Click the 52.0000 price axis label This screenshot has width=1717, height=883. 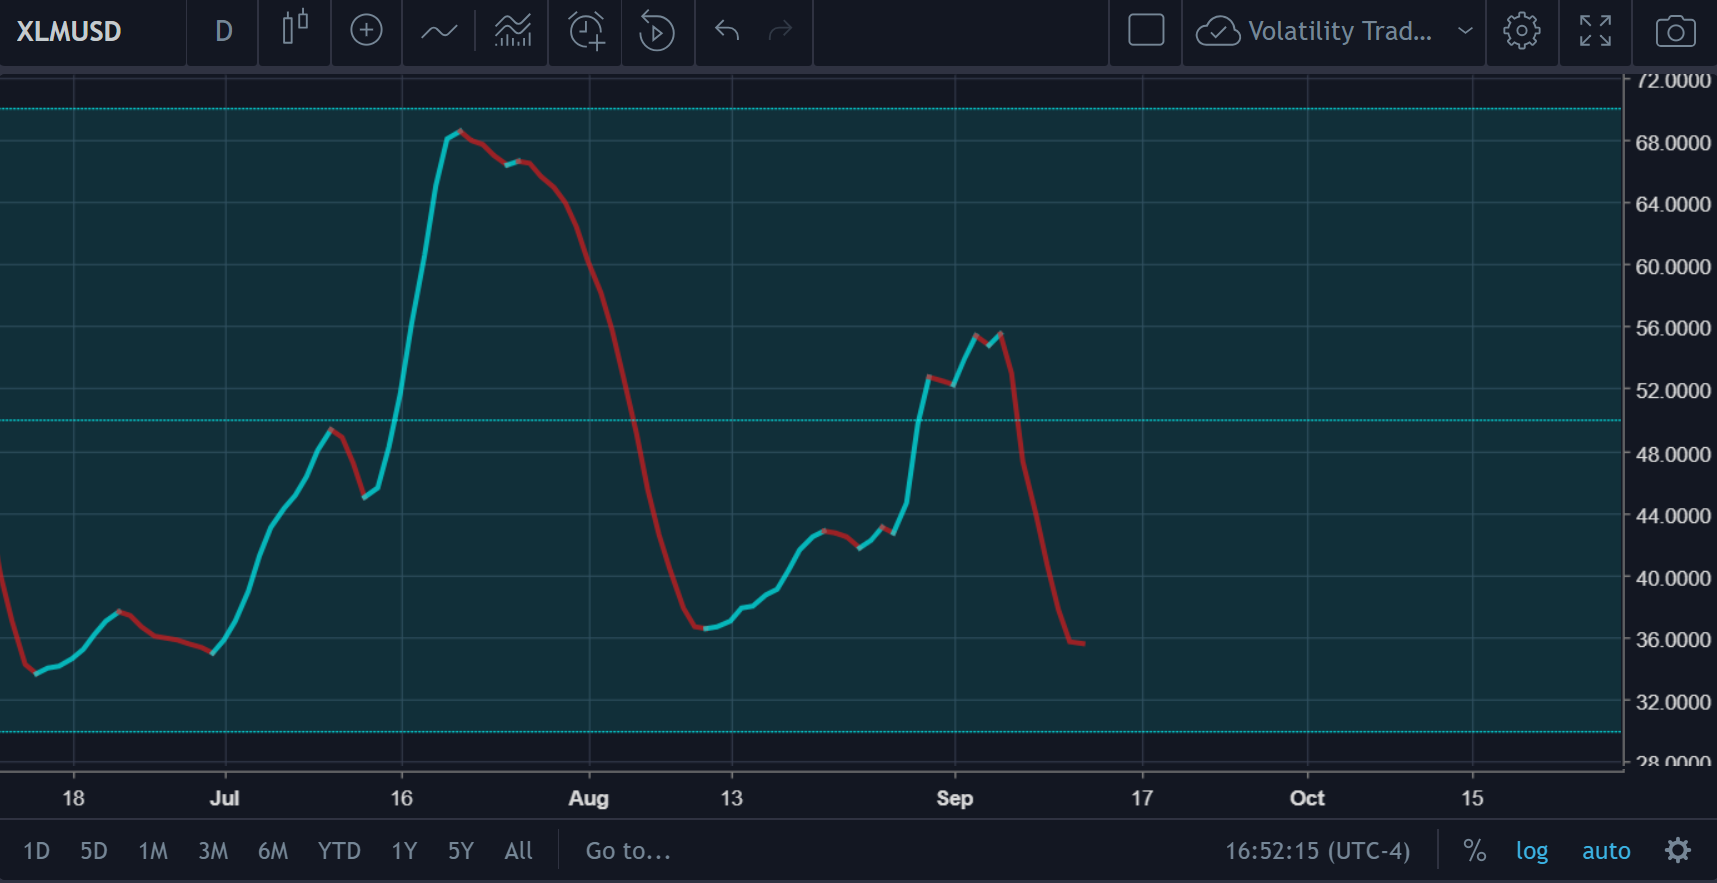pyautogui.click(x=1673, y=391)
